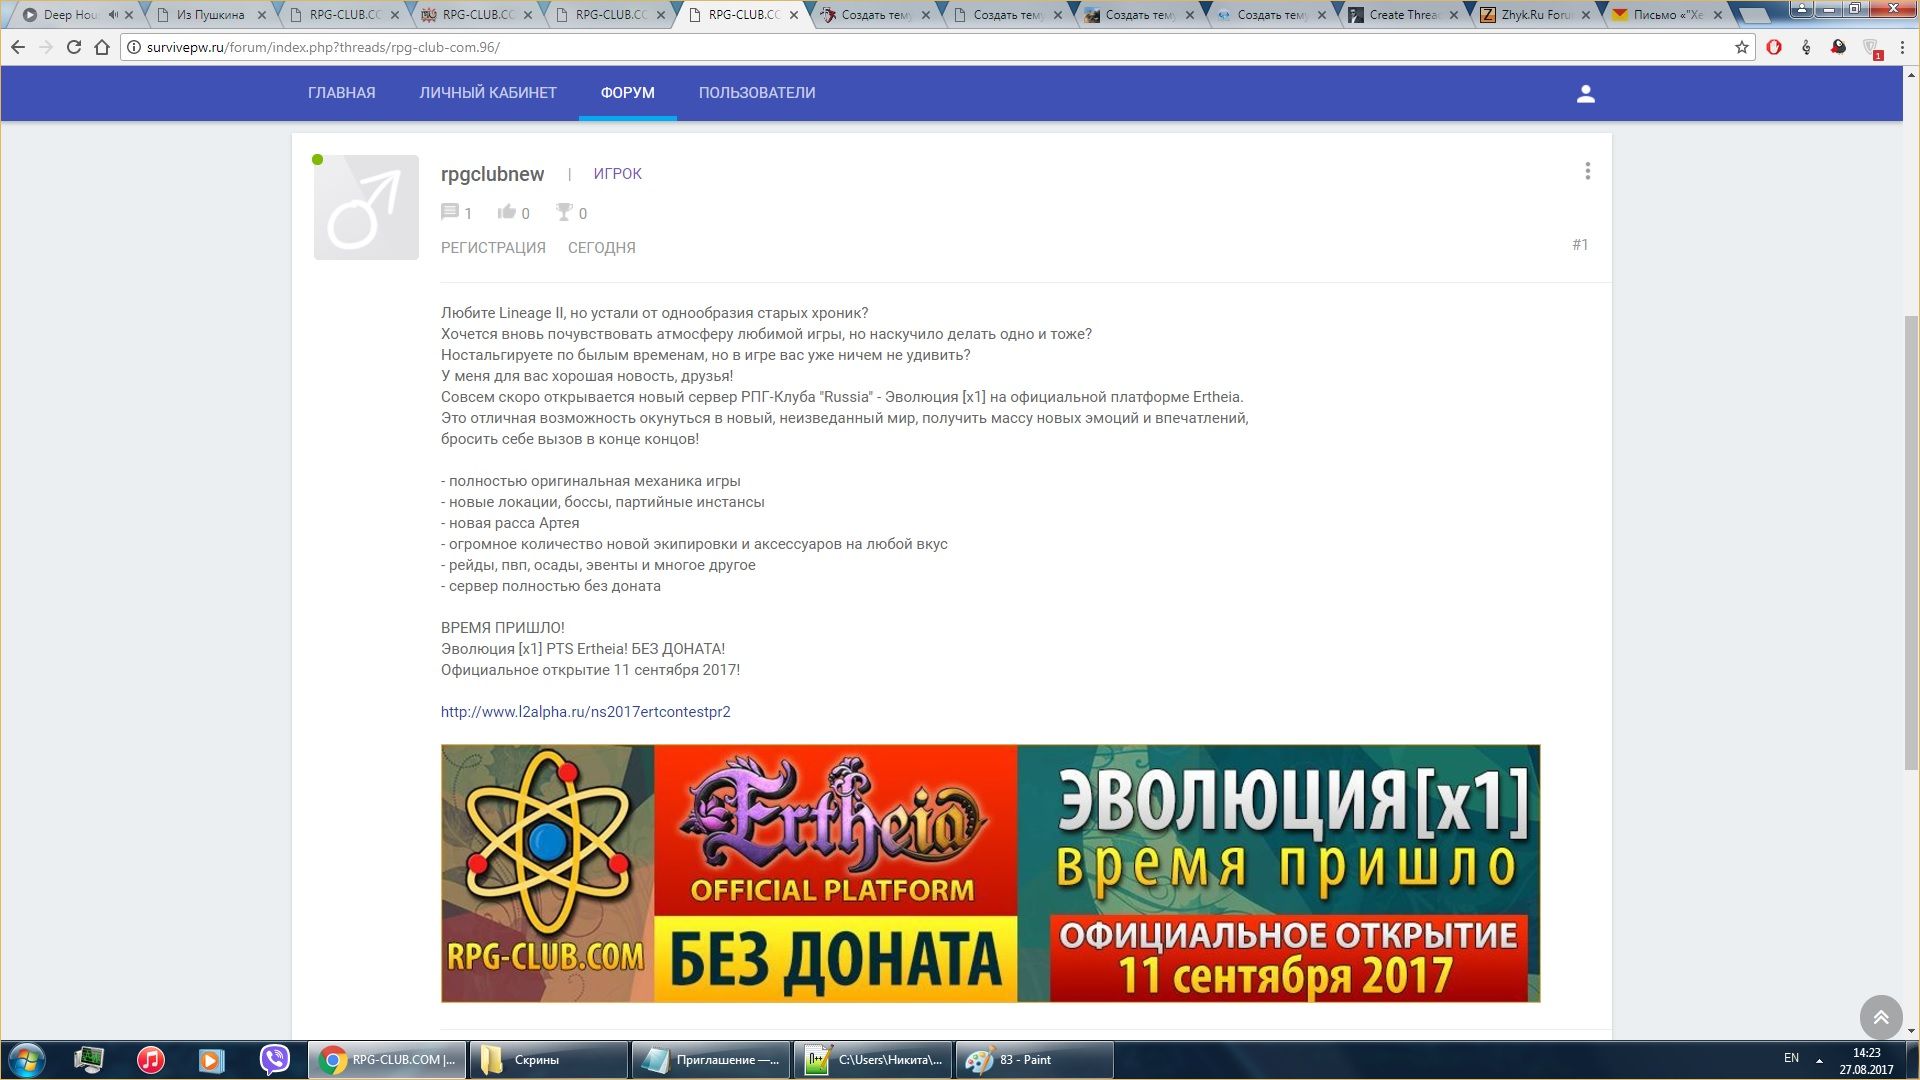Change the EN input language indicator
This screenshot has height=1080, width=1920.
(x=1791, y=1058)
